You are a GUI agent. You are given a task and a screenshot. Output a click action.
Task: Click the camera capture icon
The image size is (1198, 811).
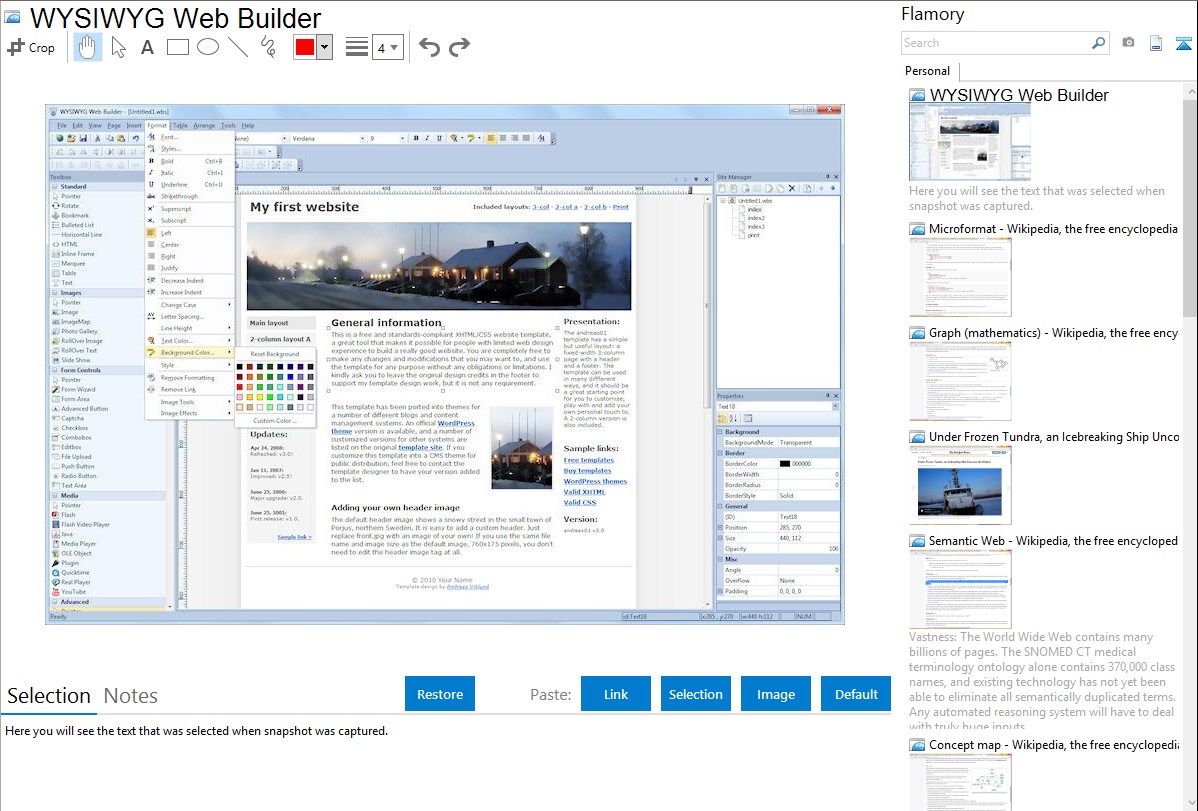(x=1128, y=43)
